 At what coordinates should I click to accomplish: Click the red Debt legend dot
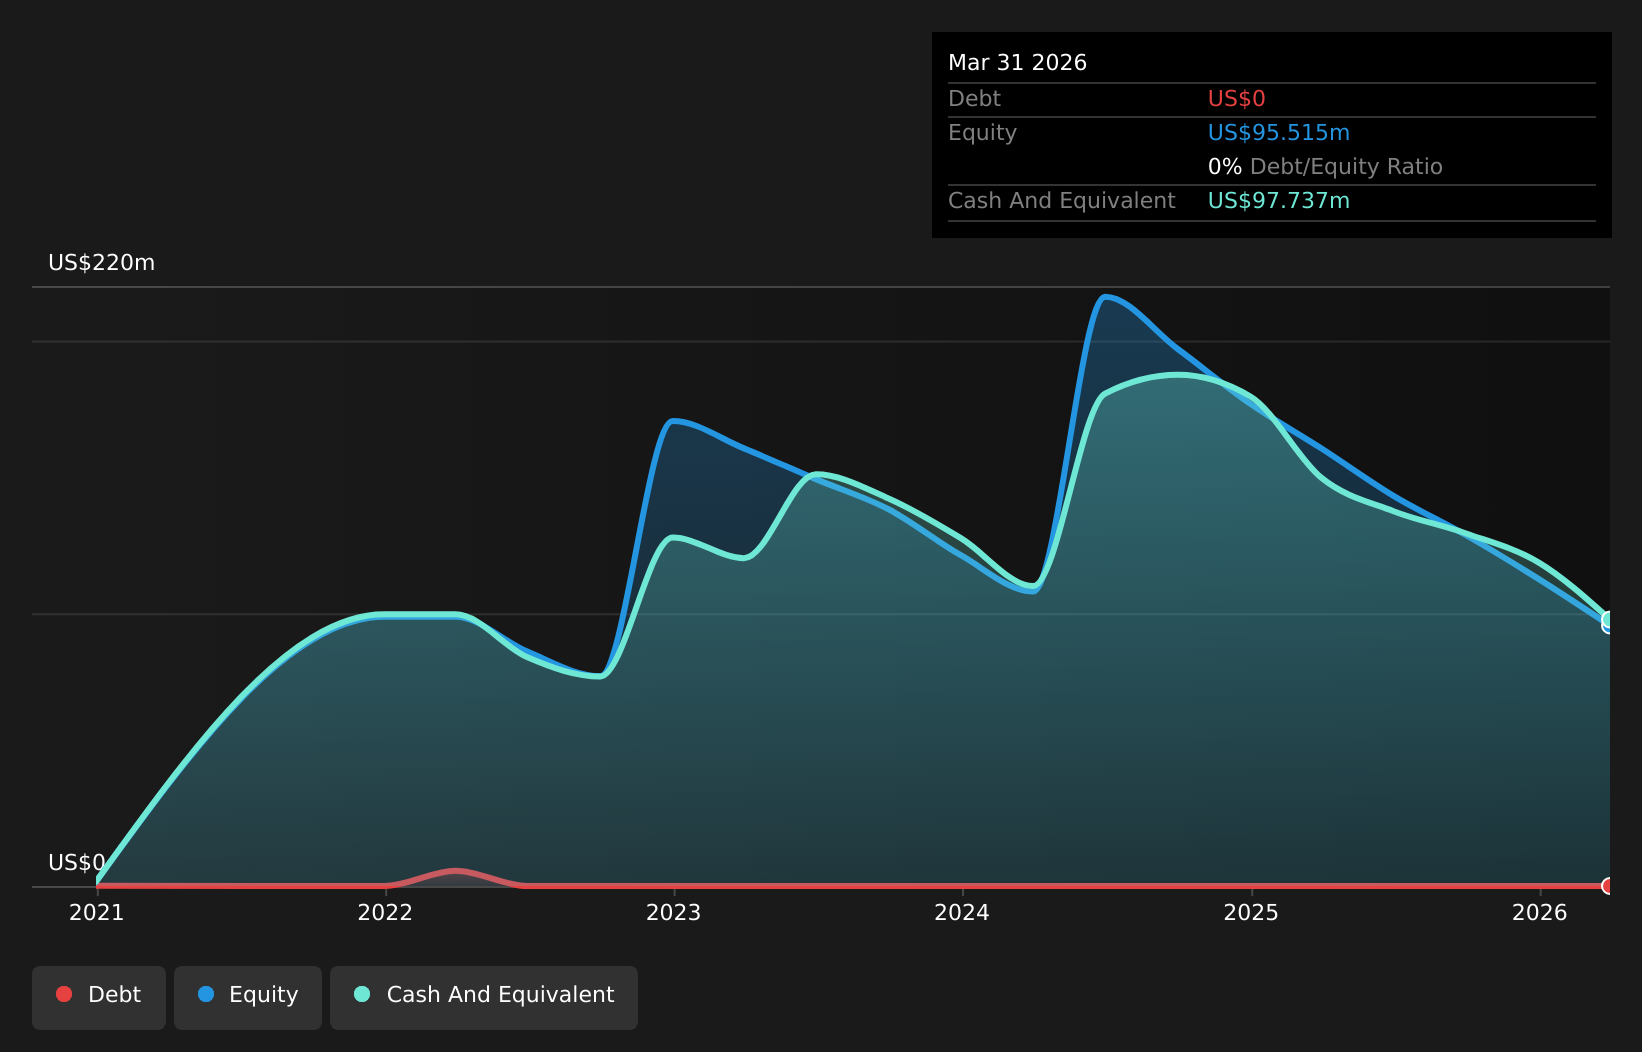coord(64,994)
